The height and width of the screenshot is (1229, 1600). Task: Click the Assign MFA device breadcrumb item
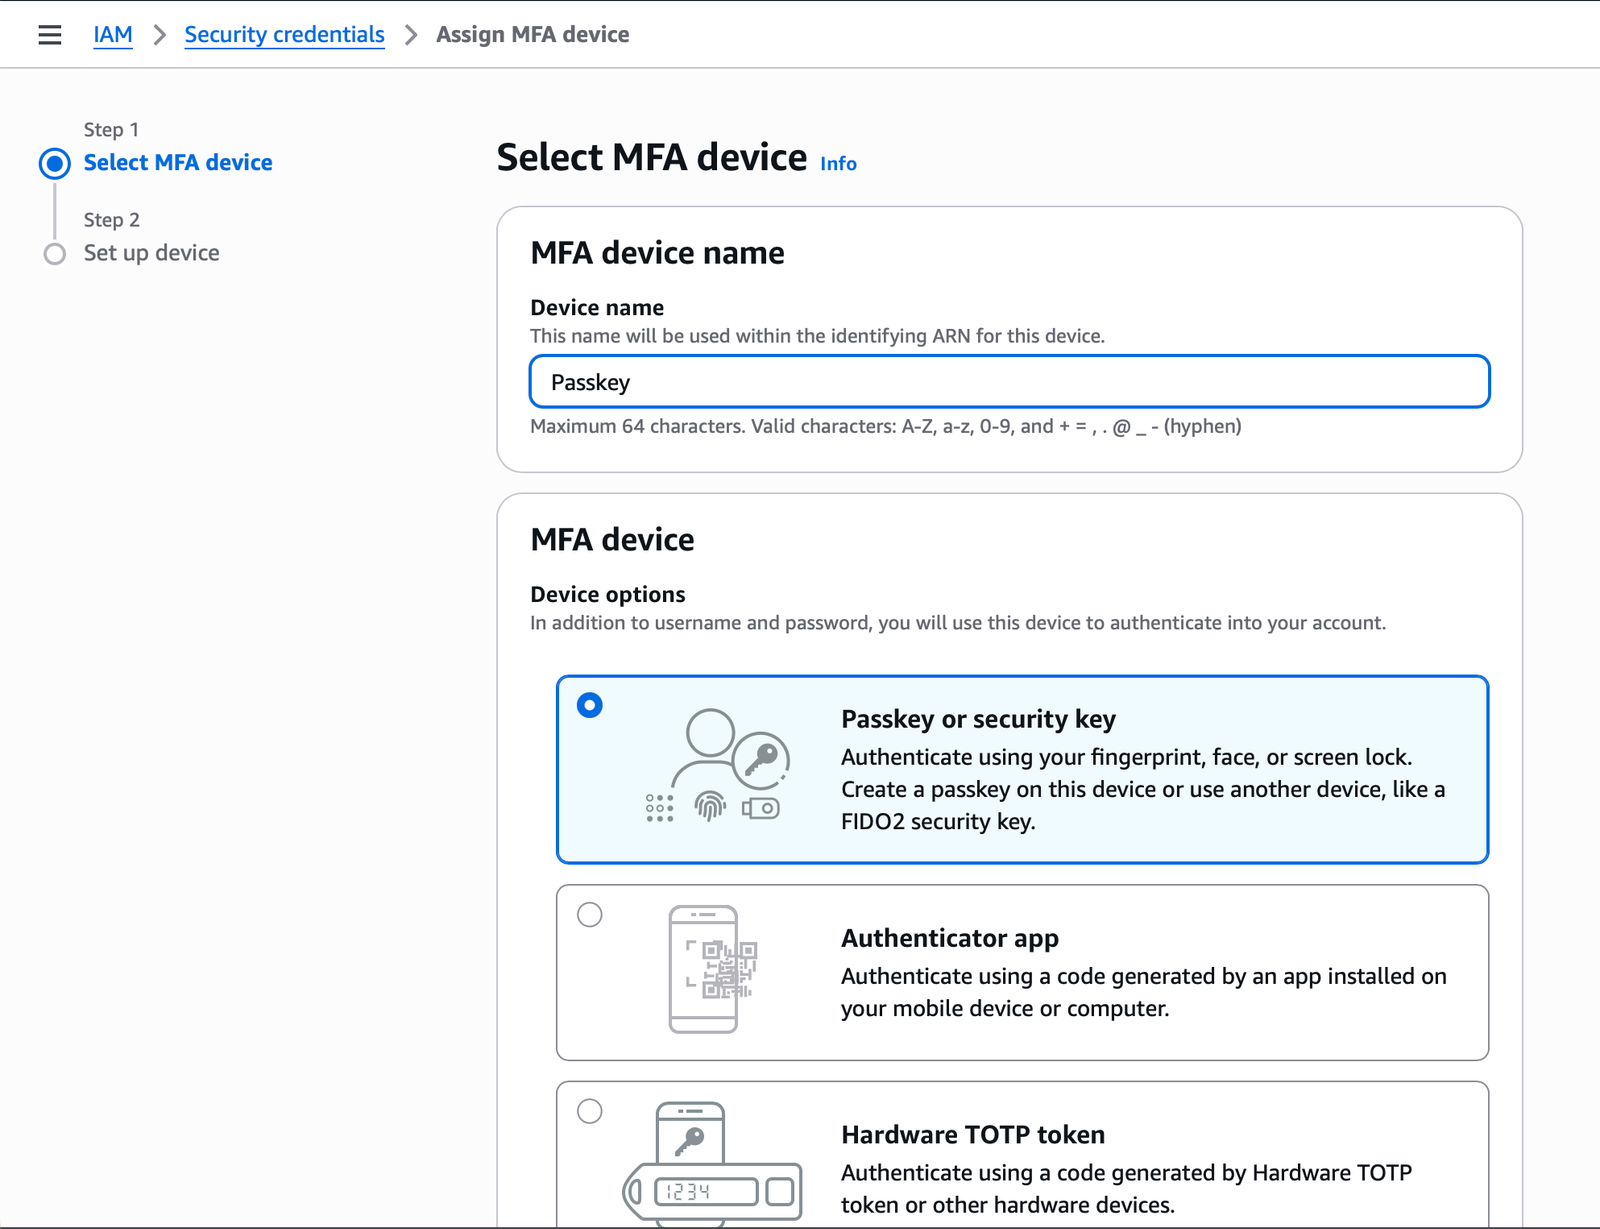click(533, 34)
